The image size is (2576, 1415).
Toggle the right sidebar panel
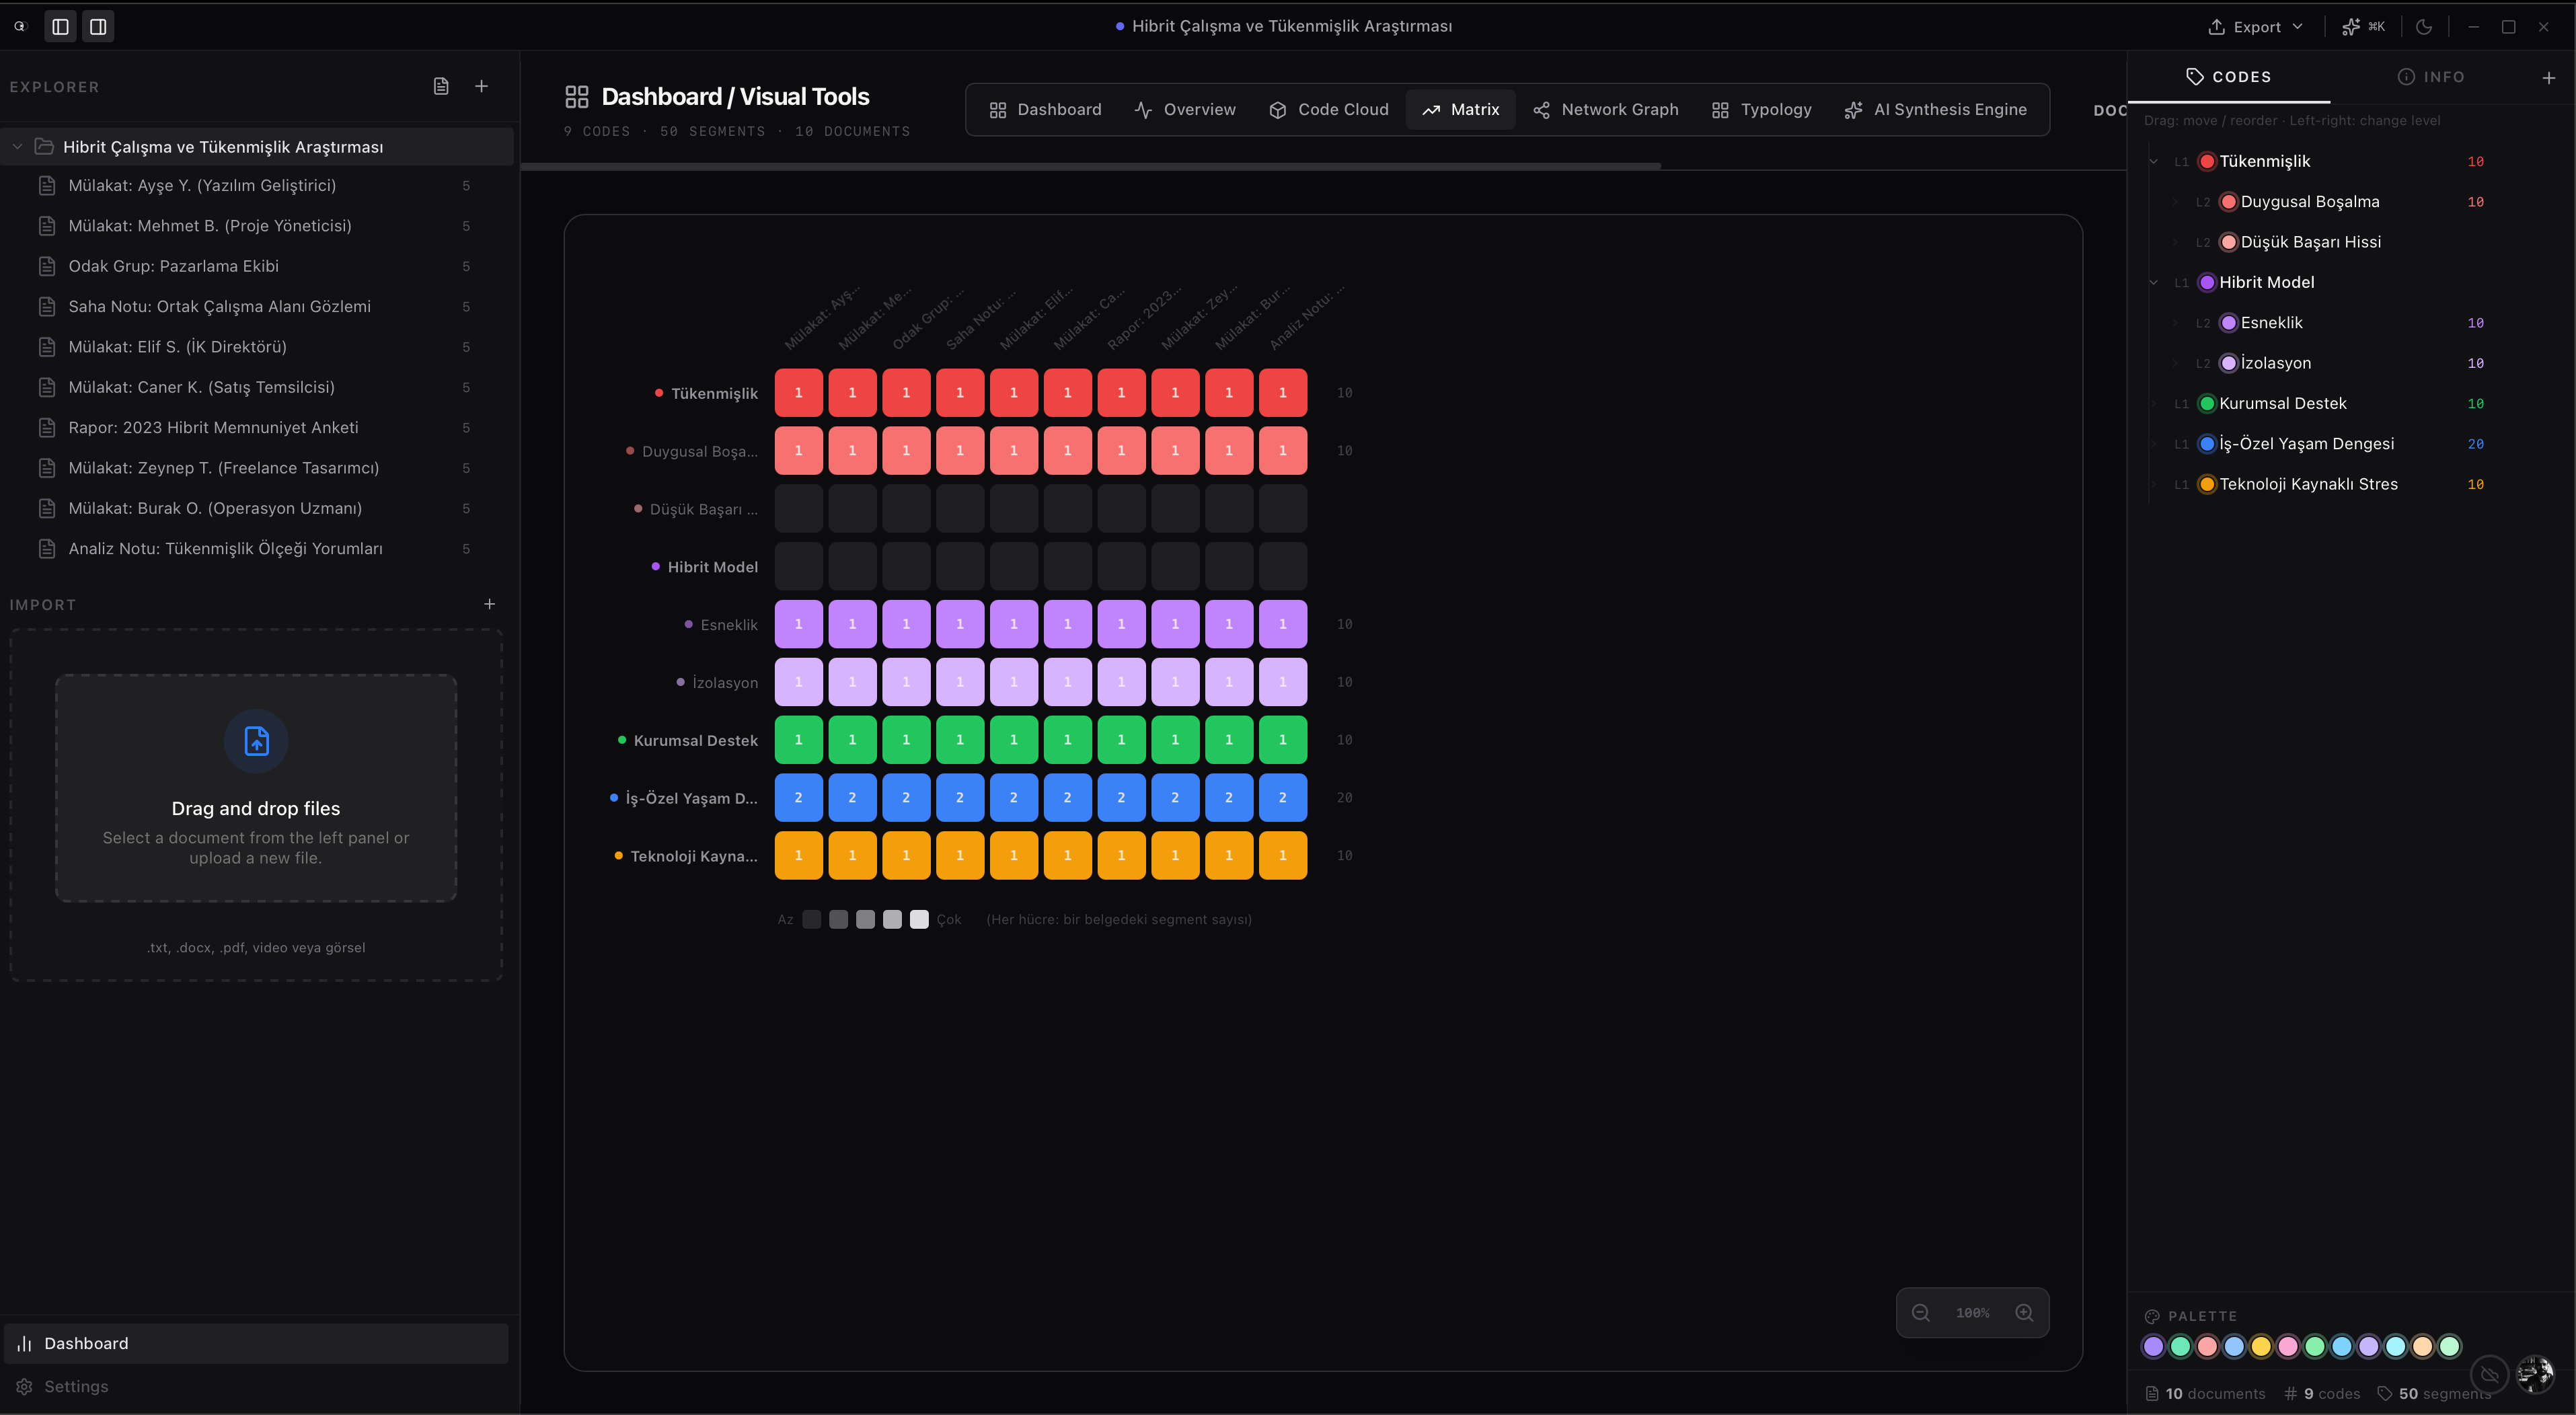click(x=98, y=27)
